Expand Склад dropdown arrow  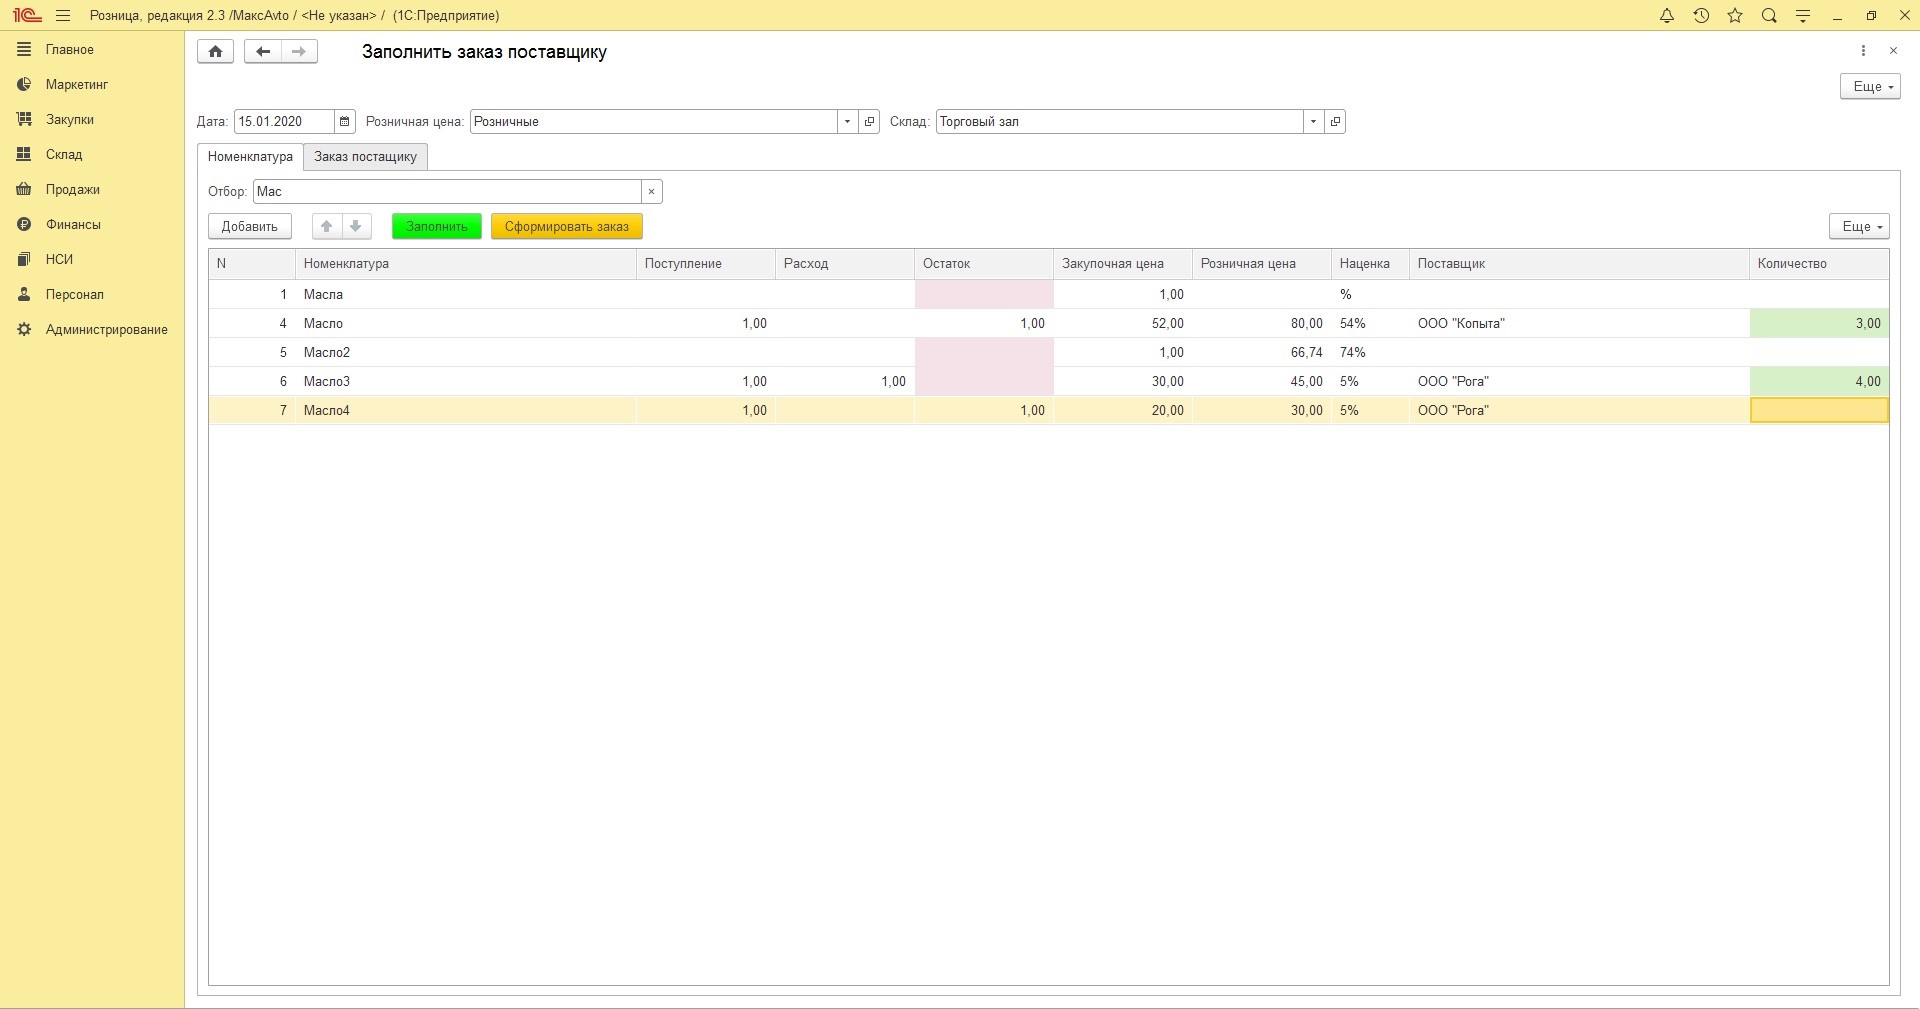[x=1313, y=122]
